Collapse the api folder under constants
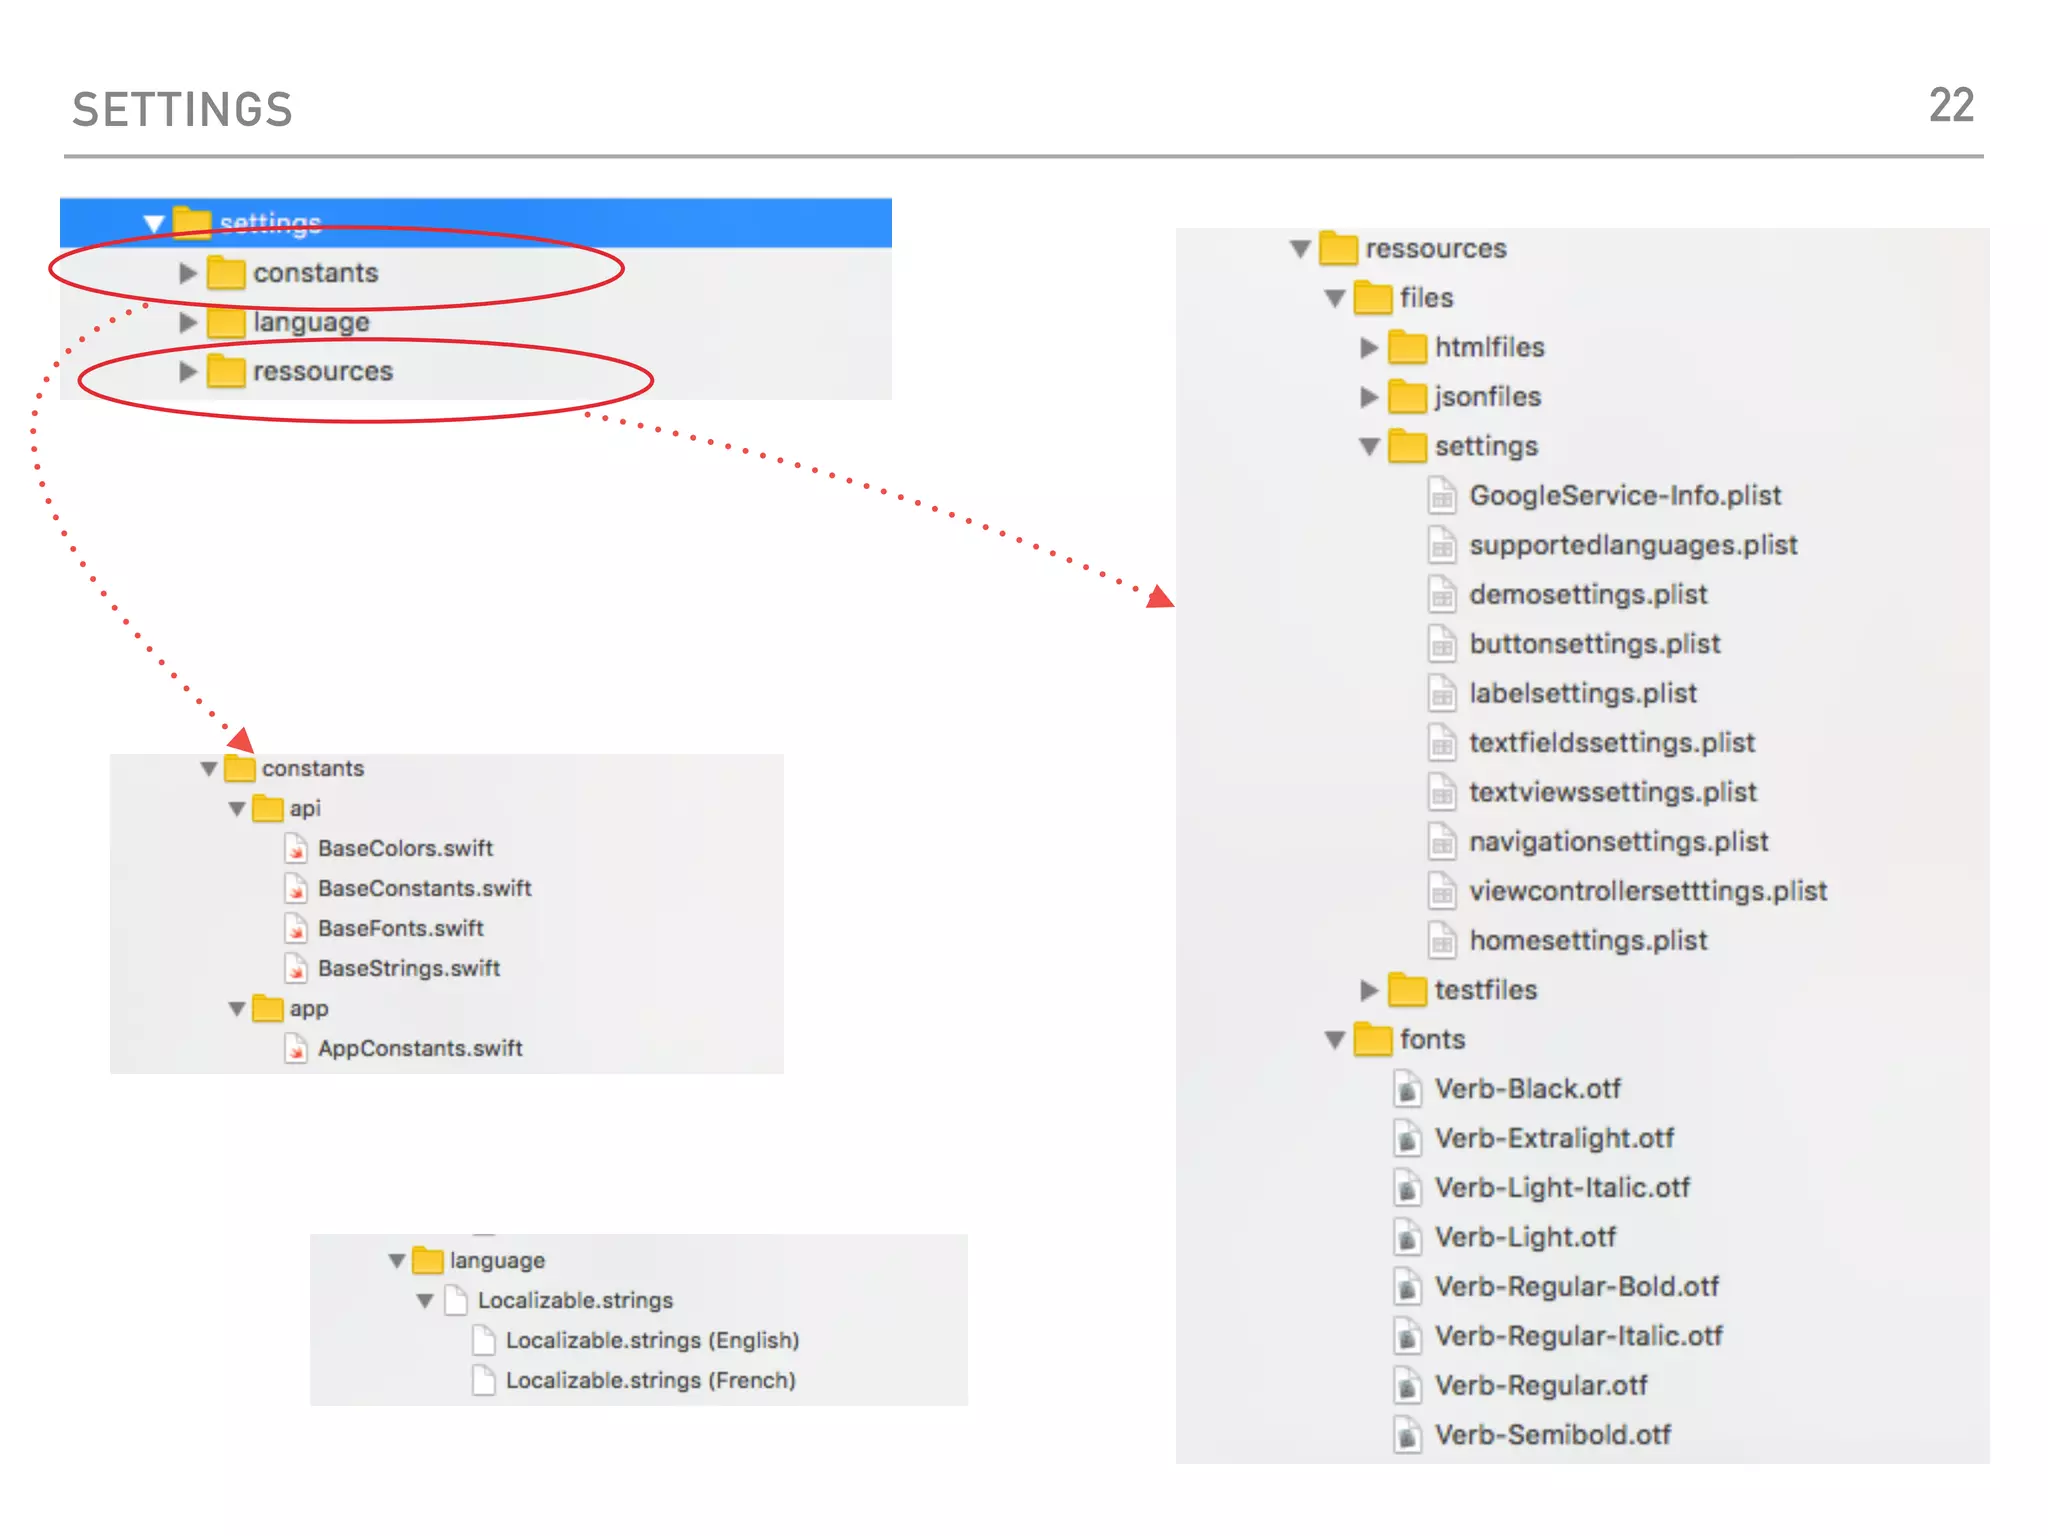The width and height of the screenshot is (2048, 1536). (237, 809)
